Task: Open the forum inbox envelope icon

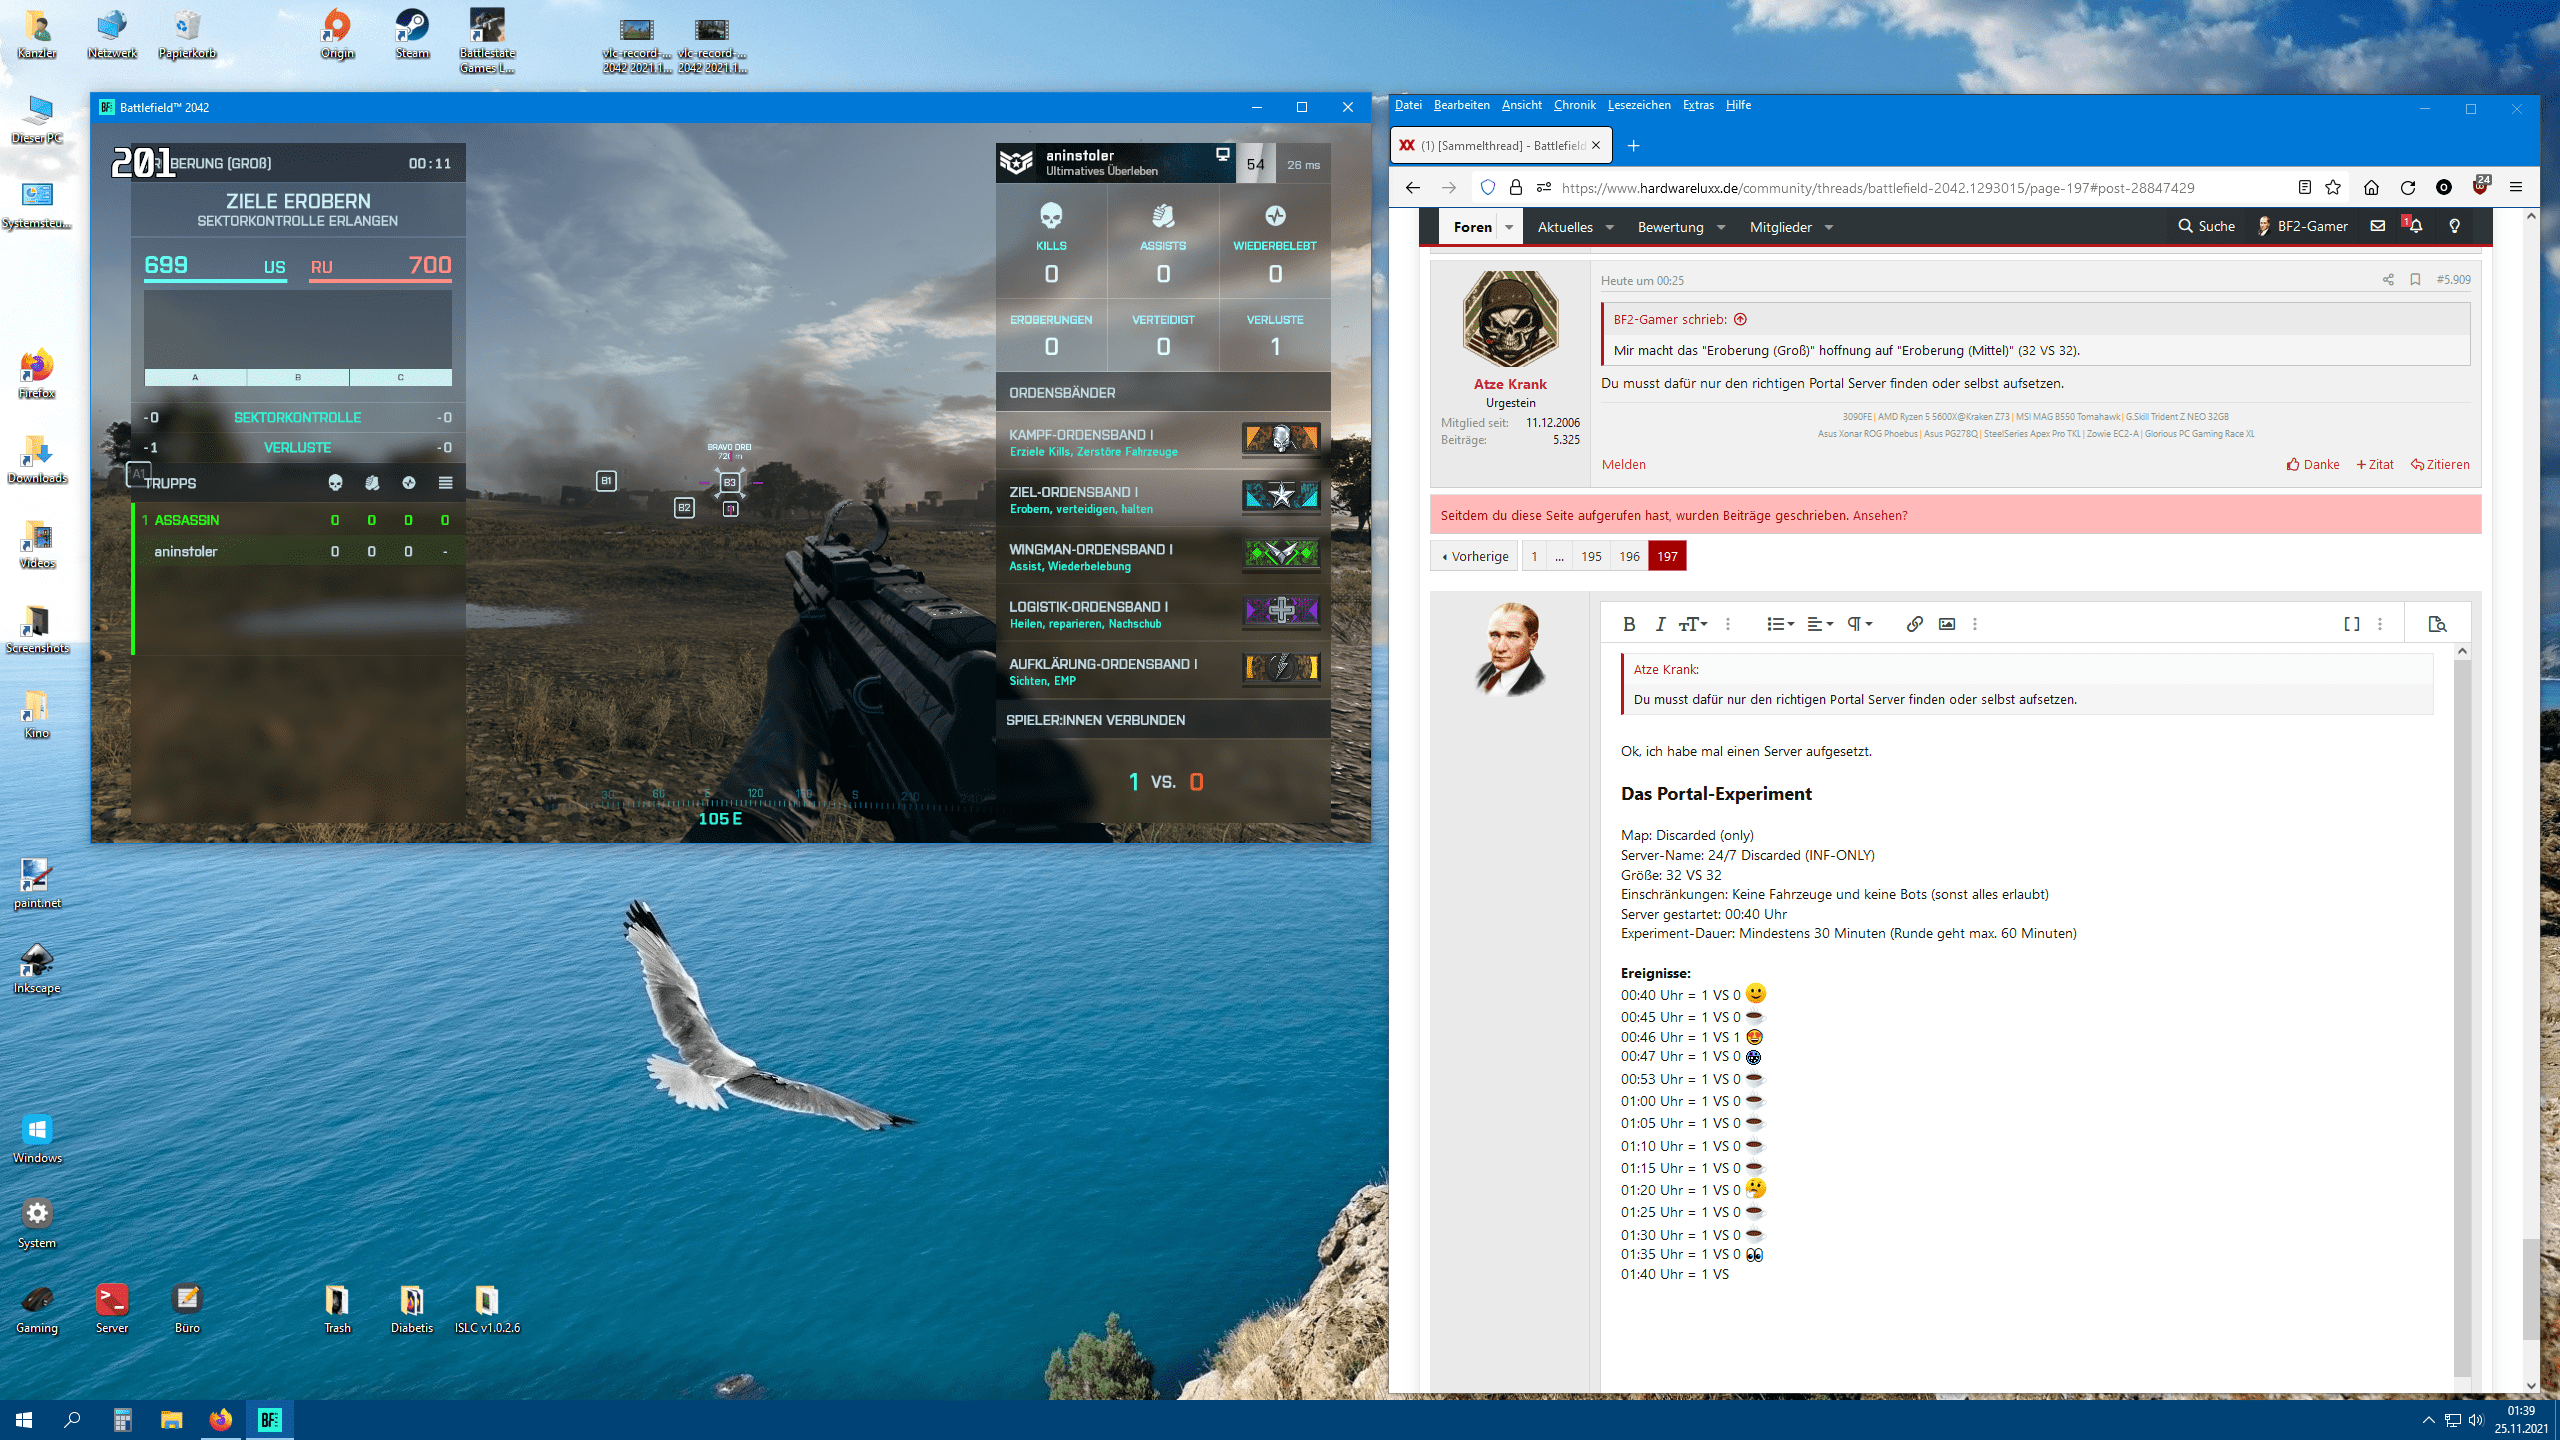Action: (2378, 227)
